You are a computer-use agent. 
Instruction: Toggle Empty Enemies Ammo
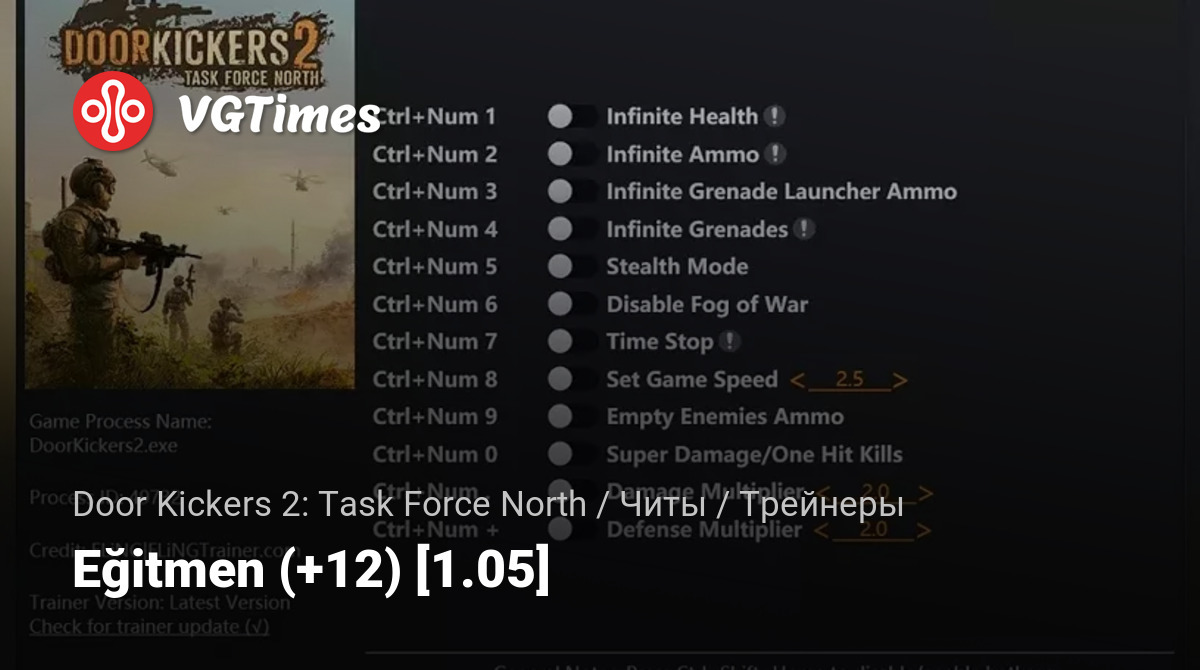(x=572, y=417)
